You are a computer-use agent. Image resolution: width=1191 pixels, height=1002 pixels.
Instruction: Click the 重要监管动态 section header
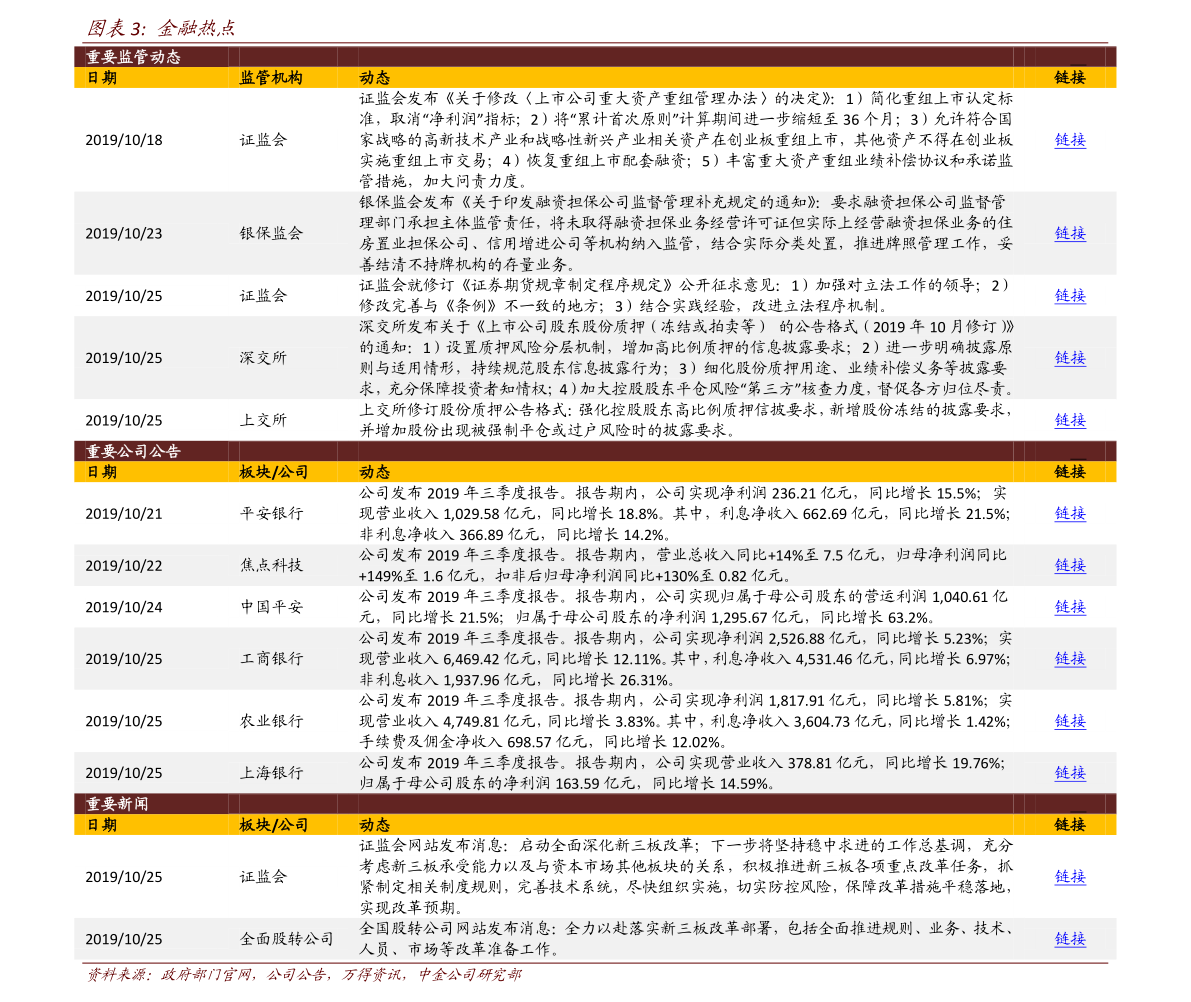coord(133,57)
